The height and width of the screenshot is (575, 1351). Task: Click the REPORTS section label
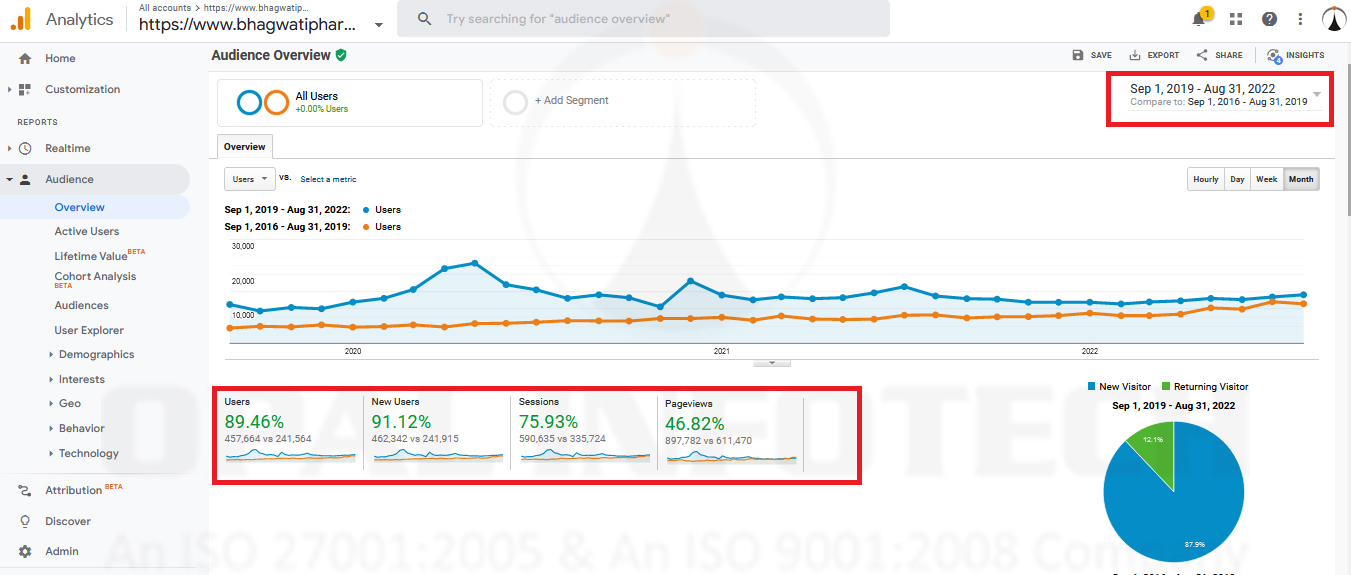point(37,122)
